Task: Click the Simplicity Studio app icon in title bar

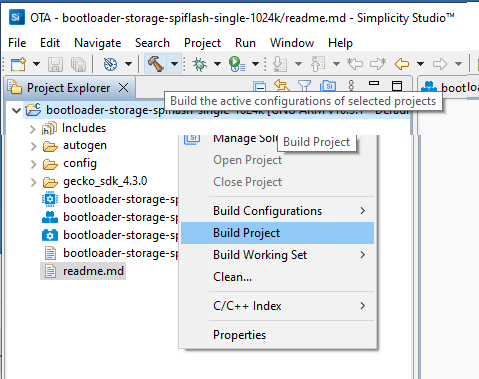Action: tap(17, 17)
